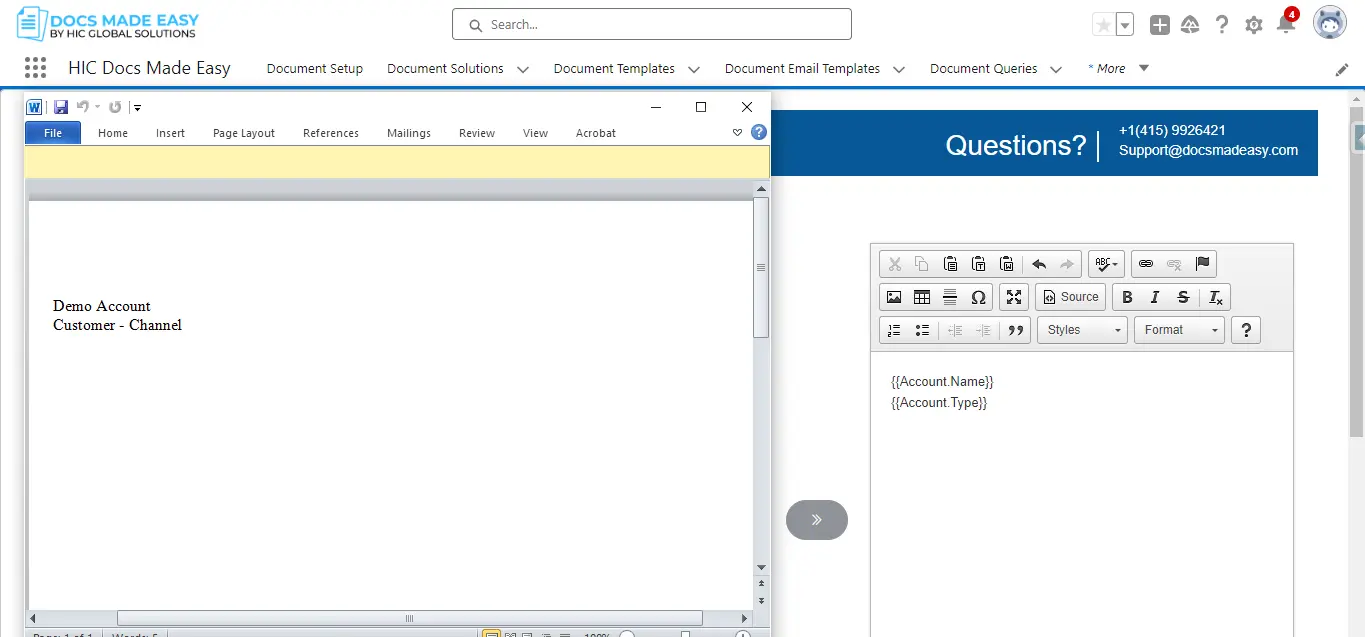
Task: Expand the Document Templates menu chevron
Action: tap(694, 69)
